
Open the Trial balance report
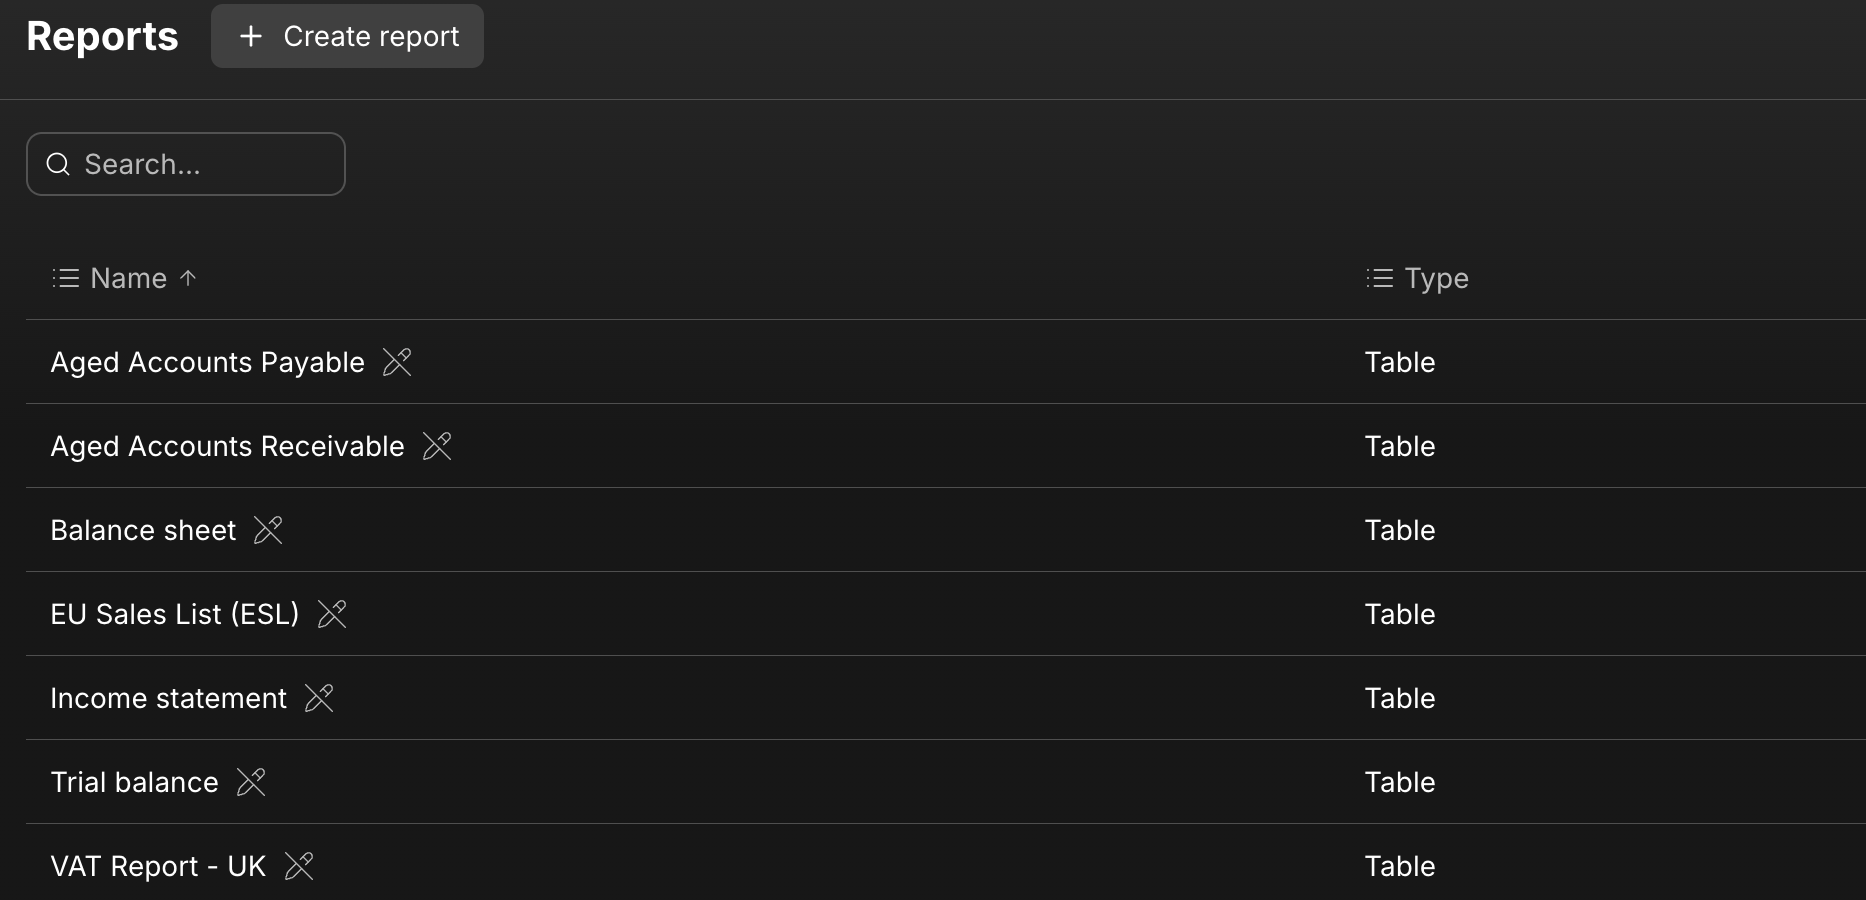[134, 782]
